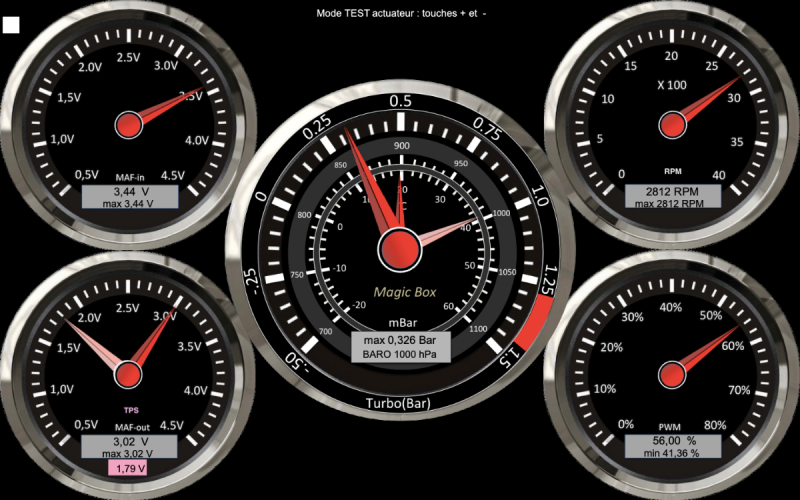
Task: Click the red center hub of MAF-in gauge
Action: (x=129, y=125)
